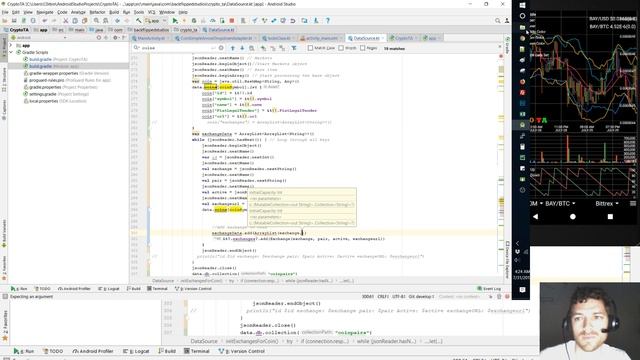The width and height of the screenshot is (640, 360).
Task: Open the Git: develop branch selector
Action: pyautogui.click(x=422, y=297)
